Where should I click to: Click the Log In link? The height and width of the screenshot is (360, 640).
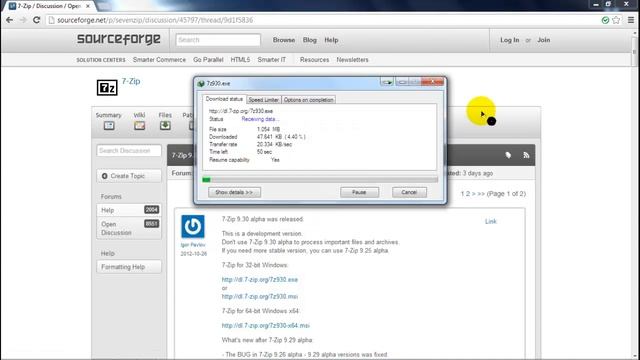pyautogui.click(x=510, y=40)
